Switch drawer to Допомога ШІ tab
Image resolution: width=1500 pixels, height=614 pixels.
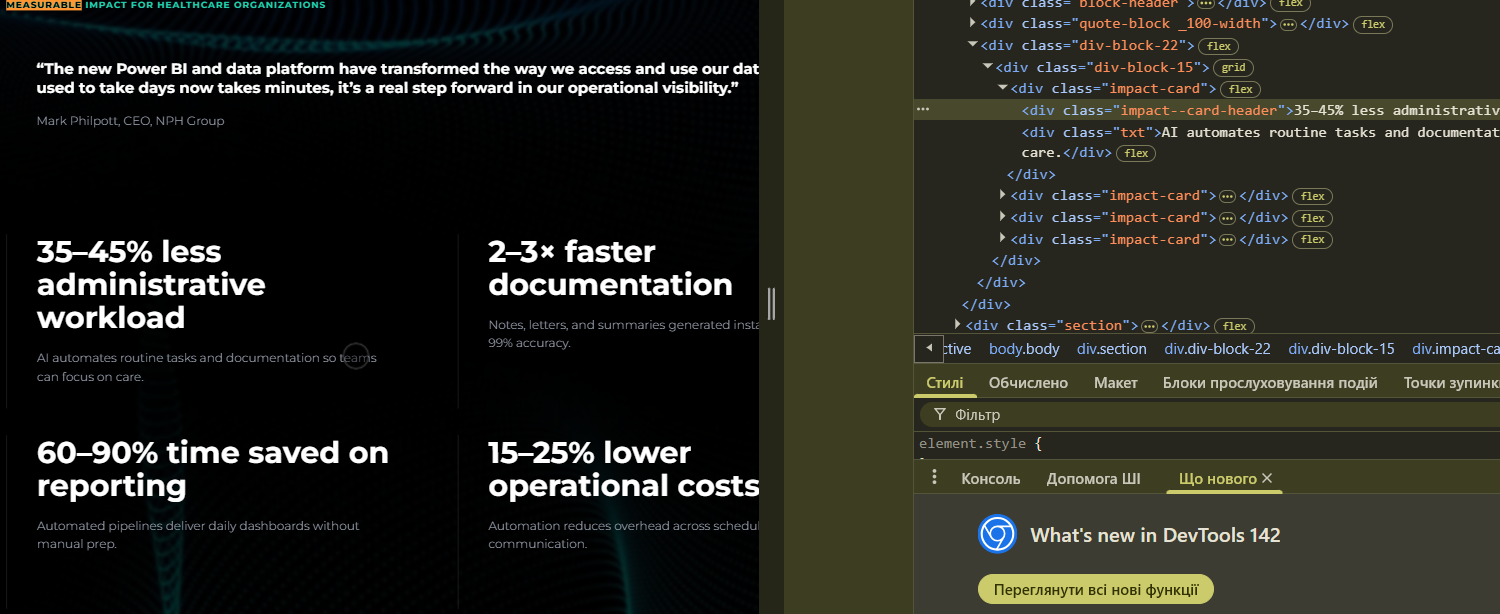1093,479
